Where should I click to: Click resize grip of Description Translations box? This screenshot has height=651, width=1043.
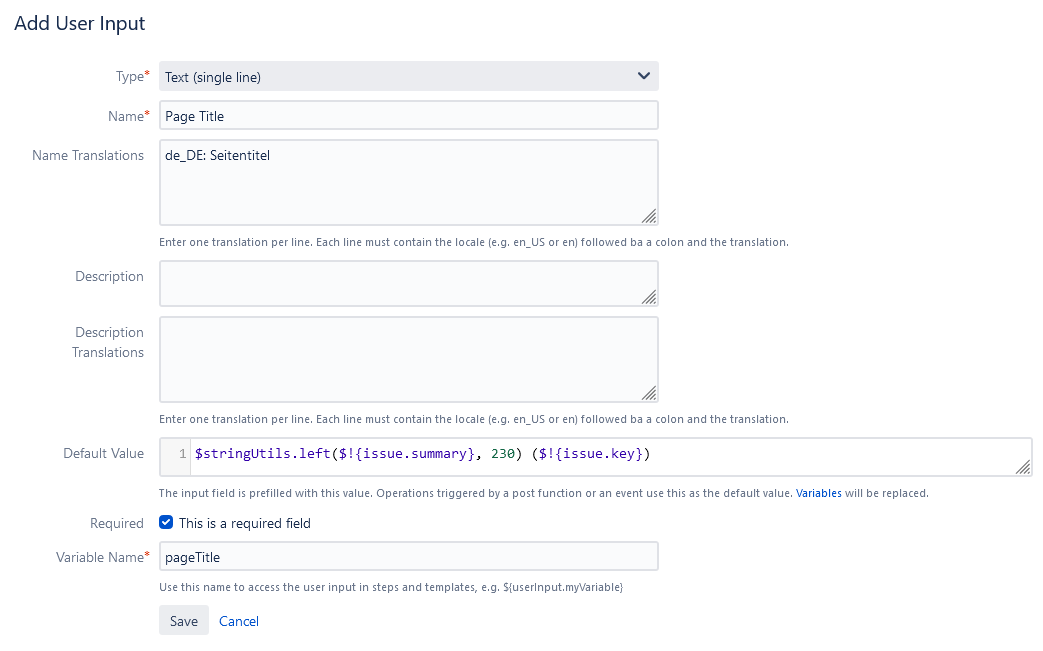(x=649, y=393)
